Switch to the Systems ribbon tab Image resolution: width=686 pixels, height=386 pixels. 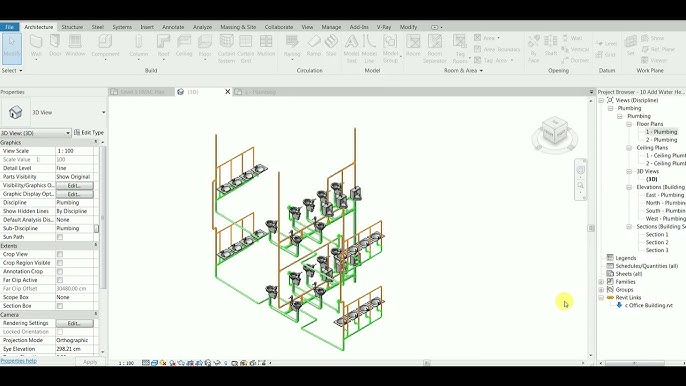point(122,27)
